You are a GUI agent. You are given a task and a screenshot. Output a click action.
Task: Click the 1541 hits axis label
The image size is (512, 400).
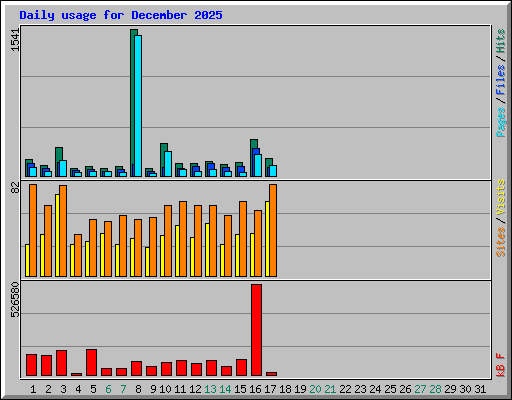click(15, 40)
